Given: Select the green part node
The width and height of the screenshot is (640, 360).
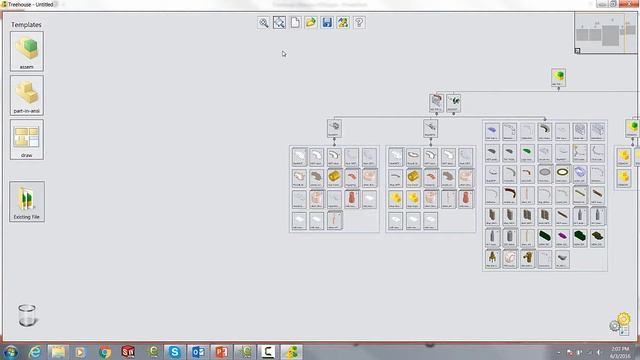Looking at the screenshot, I should [527, 153].
